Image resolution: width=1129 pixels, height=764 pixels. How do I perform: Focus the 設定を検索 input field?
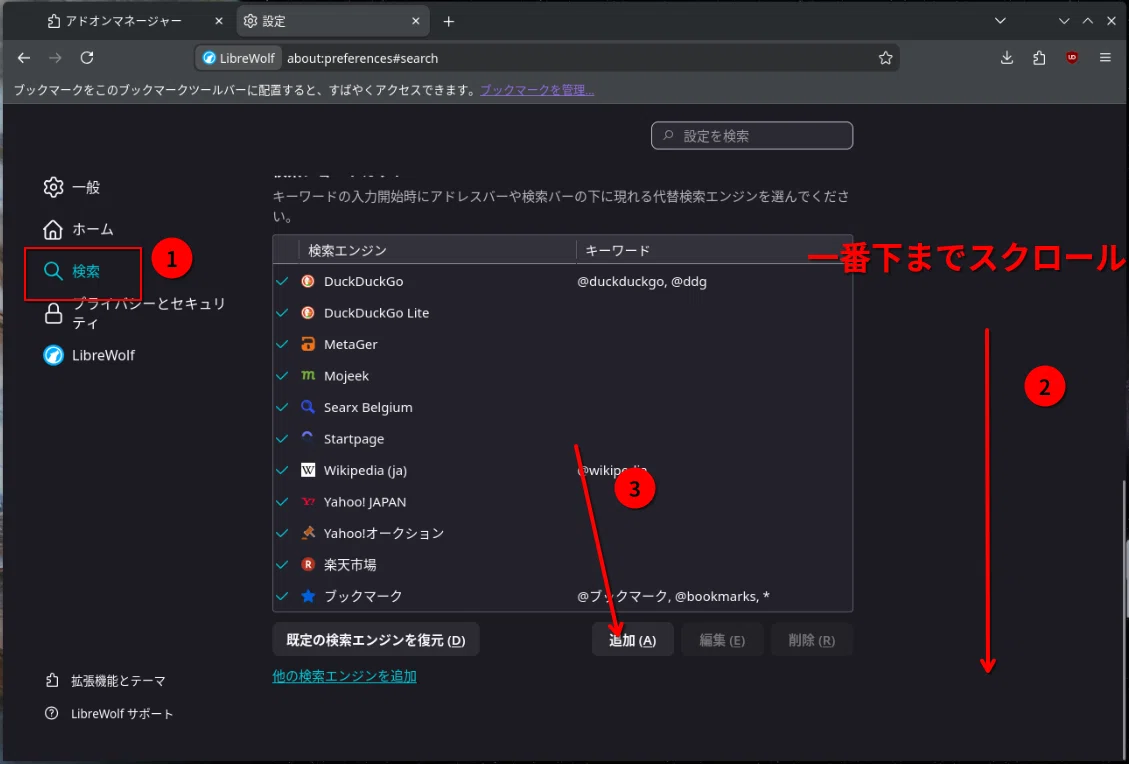pyautogui.click(x=752, y=135)
